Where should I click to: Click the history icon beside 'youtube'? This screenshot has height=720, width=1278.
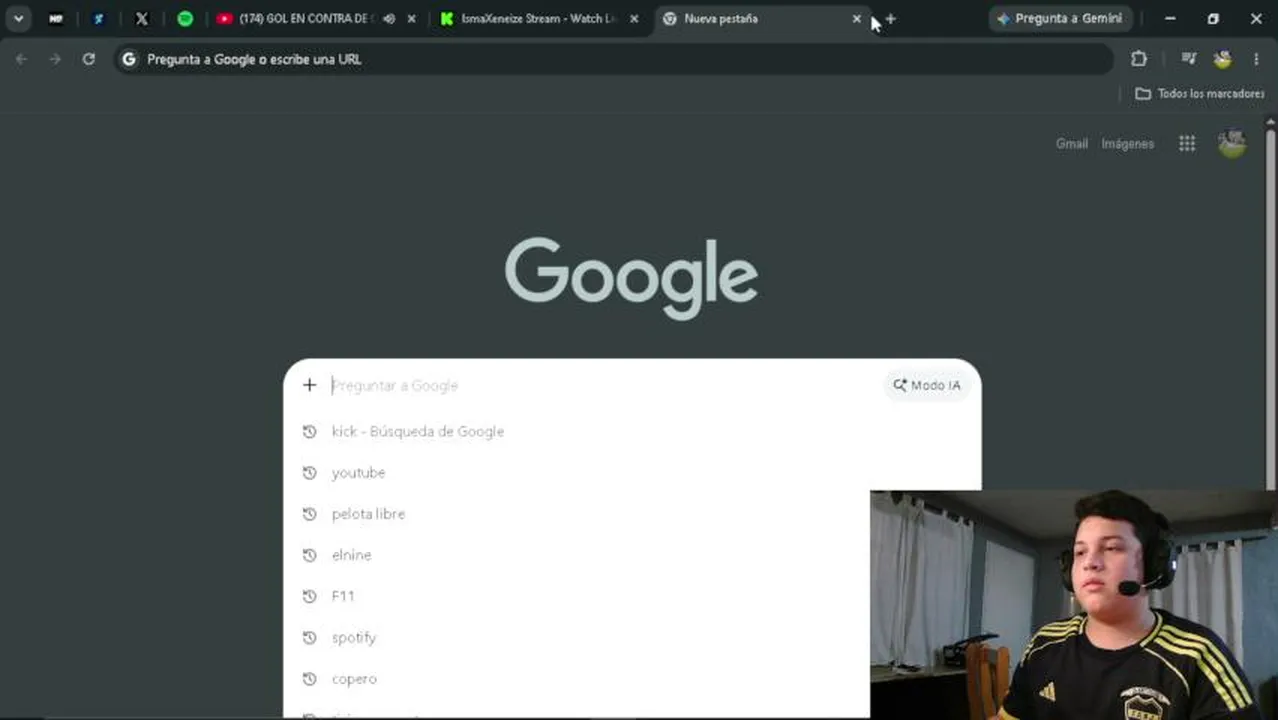(x=310, y=472)
